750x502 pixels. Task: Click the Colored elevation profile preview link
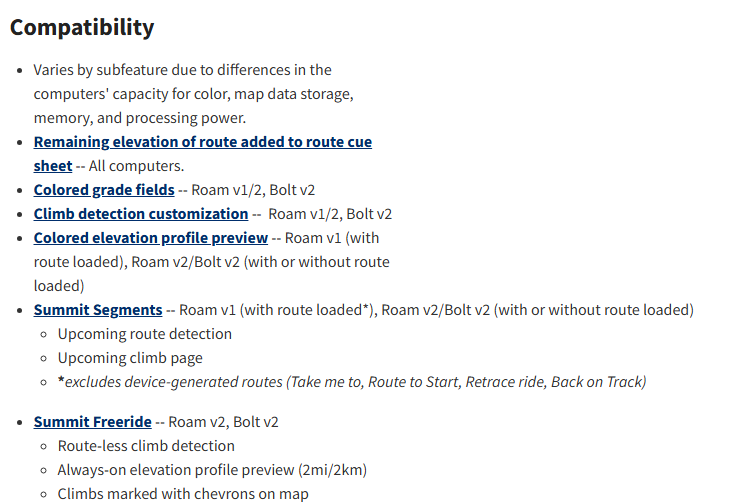click(150, 238)
